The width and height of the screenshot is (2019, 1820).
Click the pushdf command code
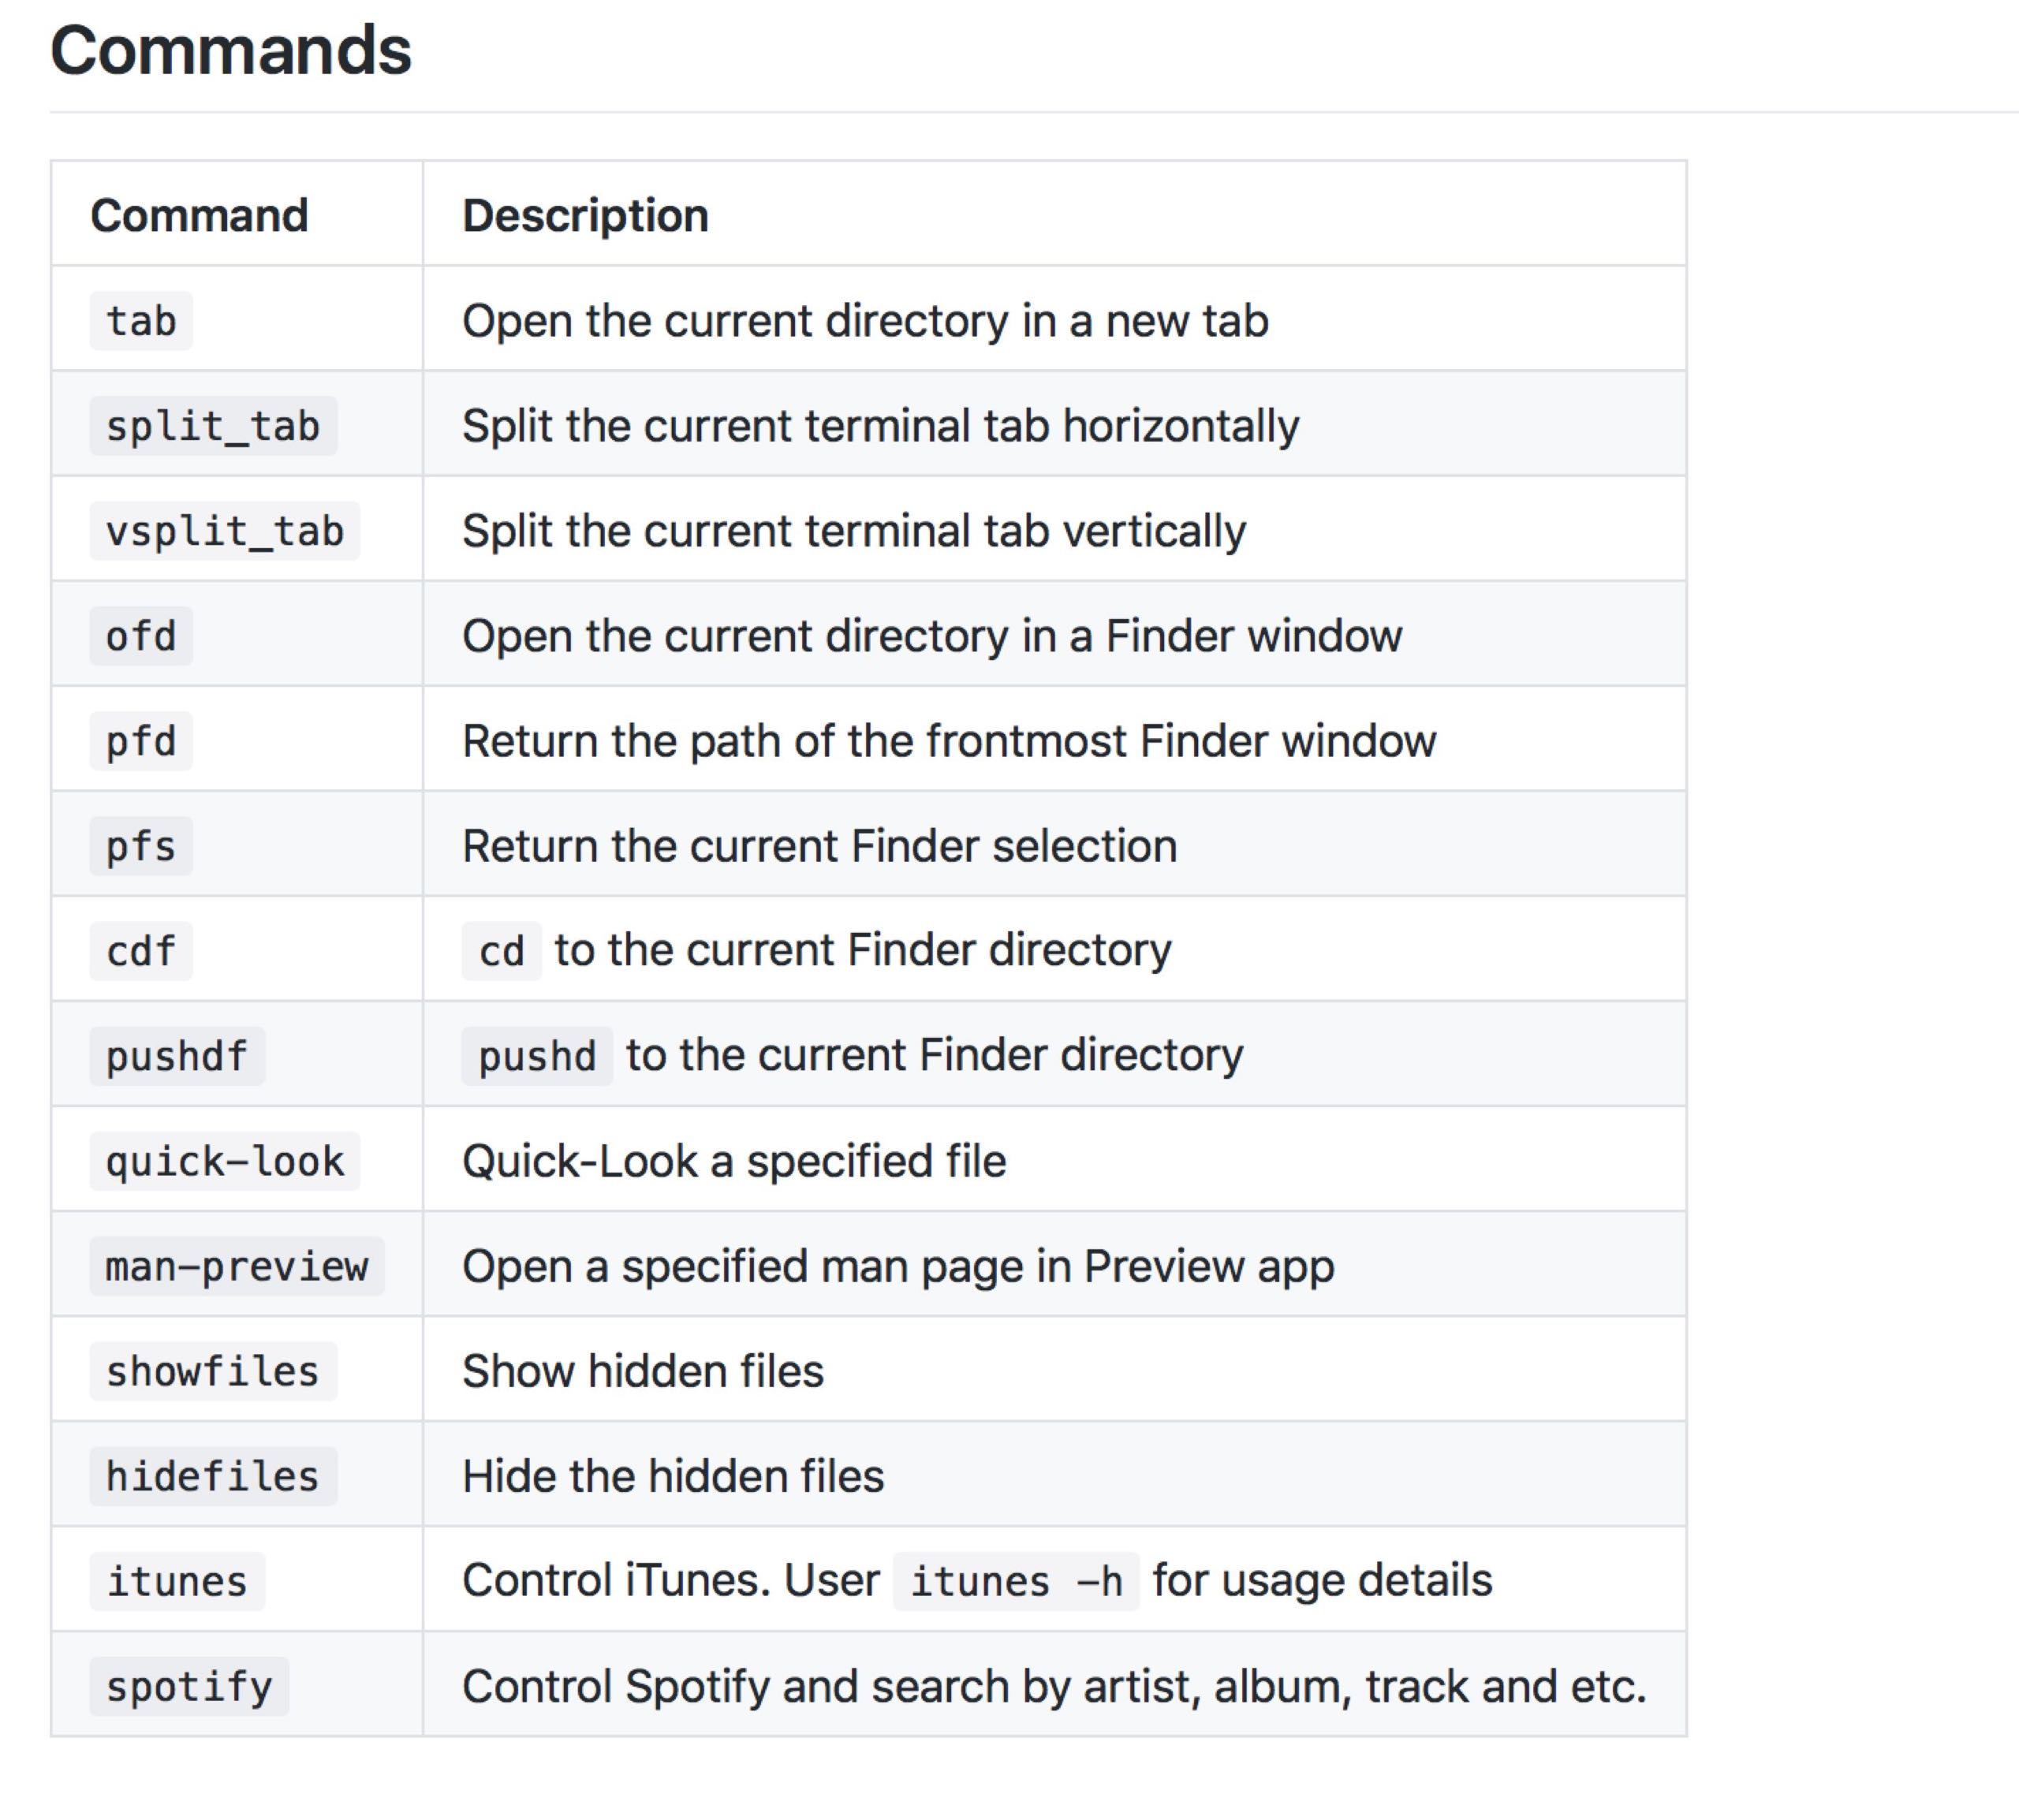(x=177, y=1057)
